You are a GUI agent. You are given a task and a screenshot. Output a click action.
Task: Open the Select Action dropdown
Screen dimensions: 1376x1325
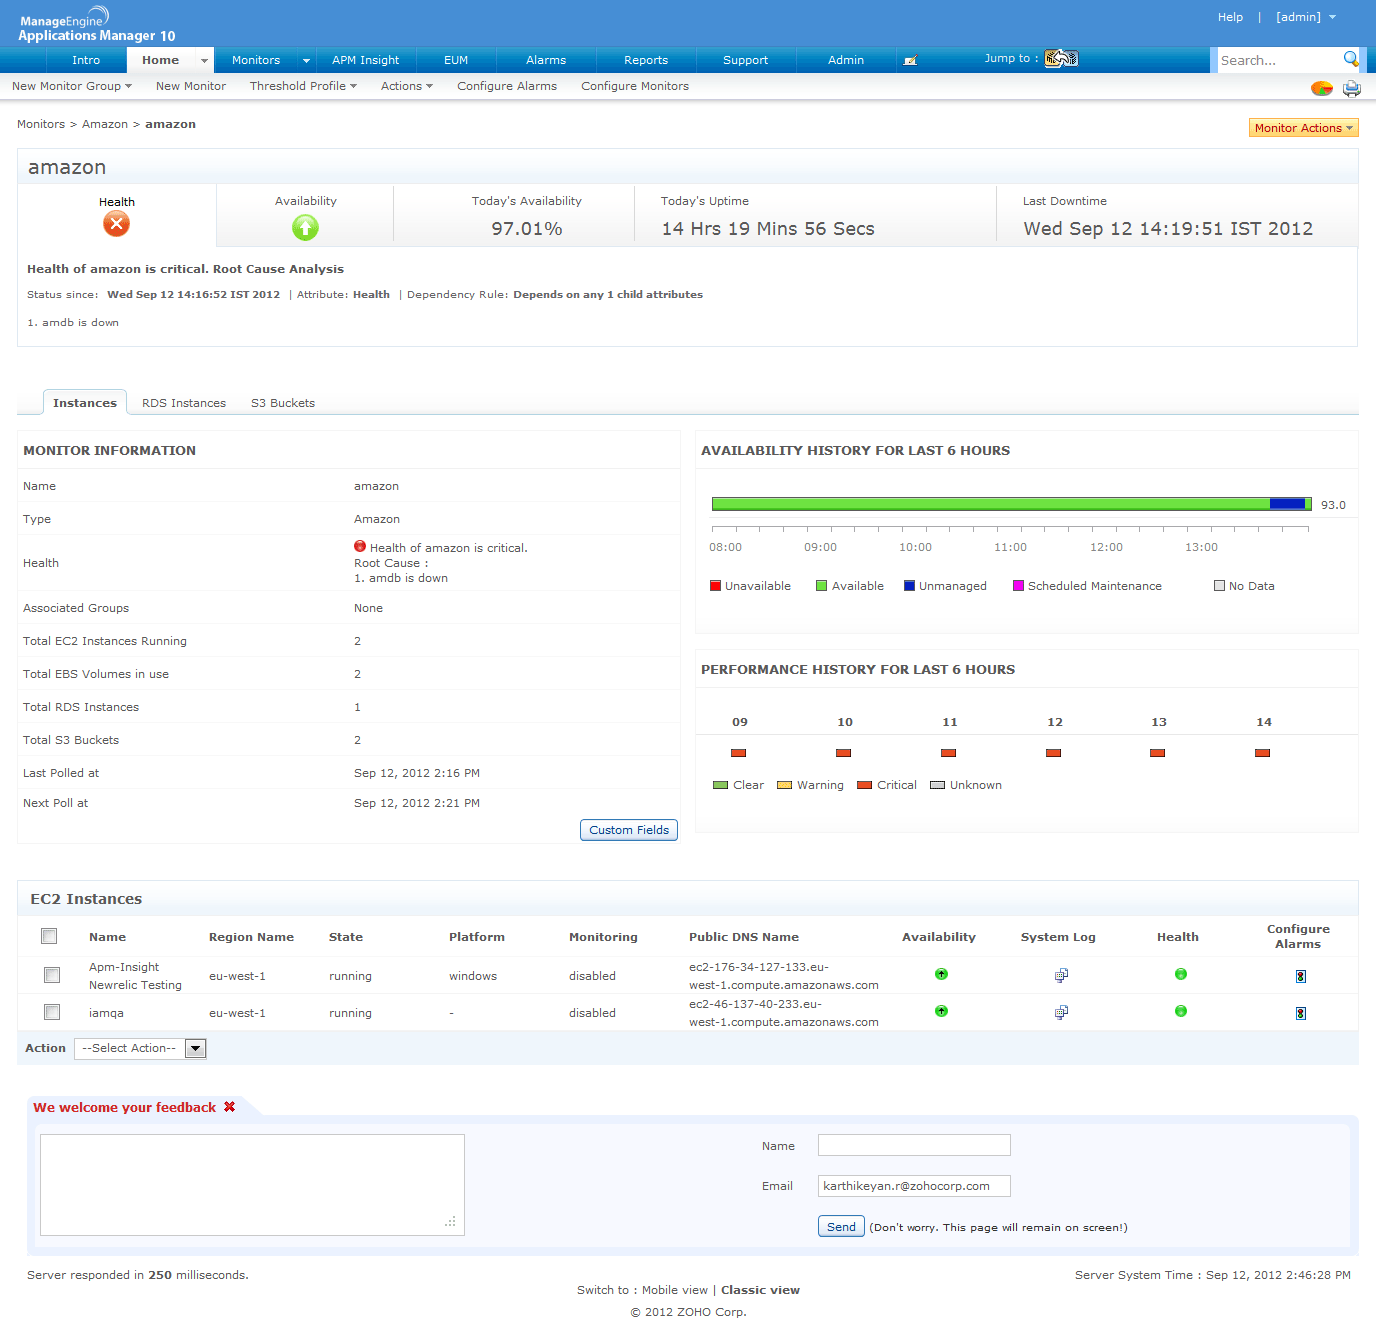click(x=140, y=1048)
